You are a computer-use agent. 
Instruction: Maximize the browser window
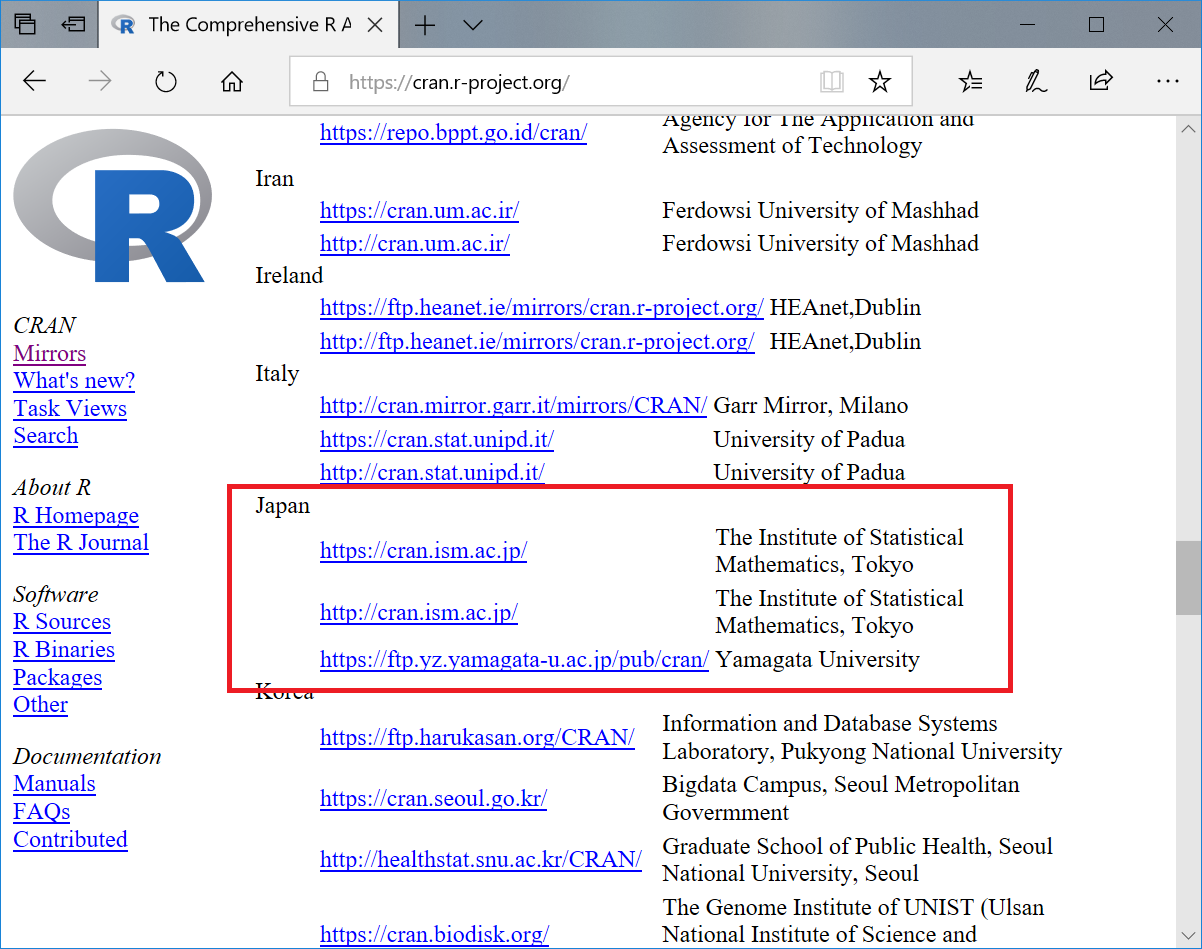coord(1097,25)
